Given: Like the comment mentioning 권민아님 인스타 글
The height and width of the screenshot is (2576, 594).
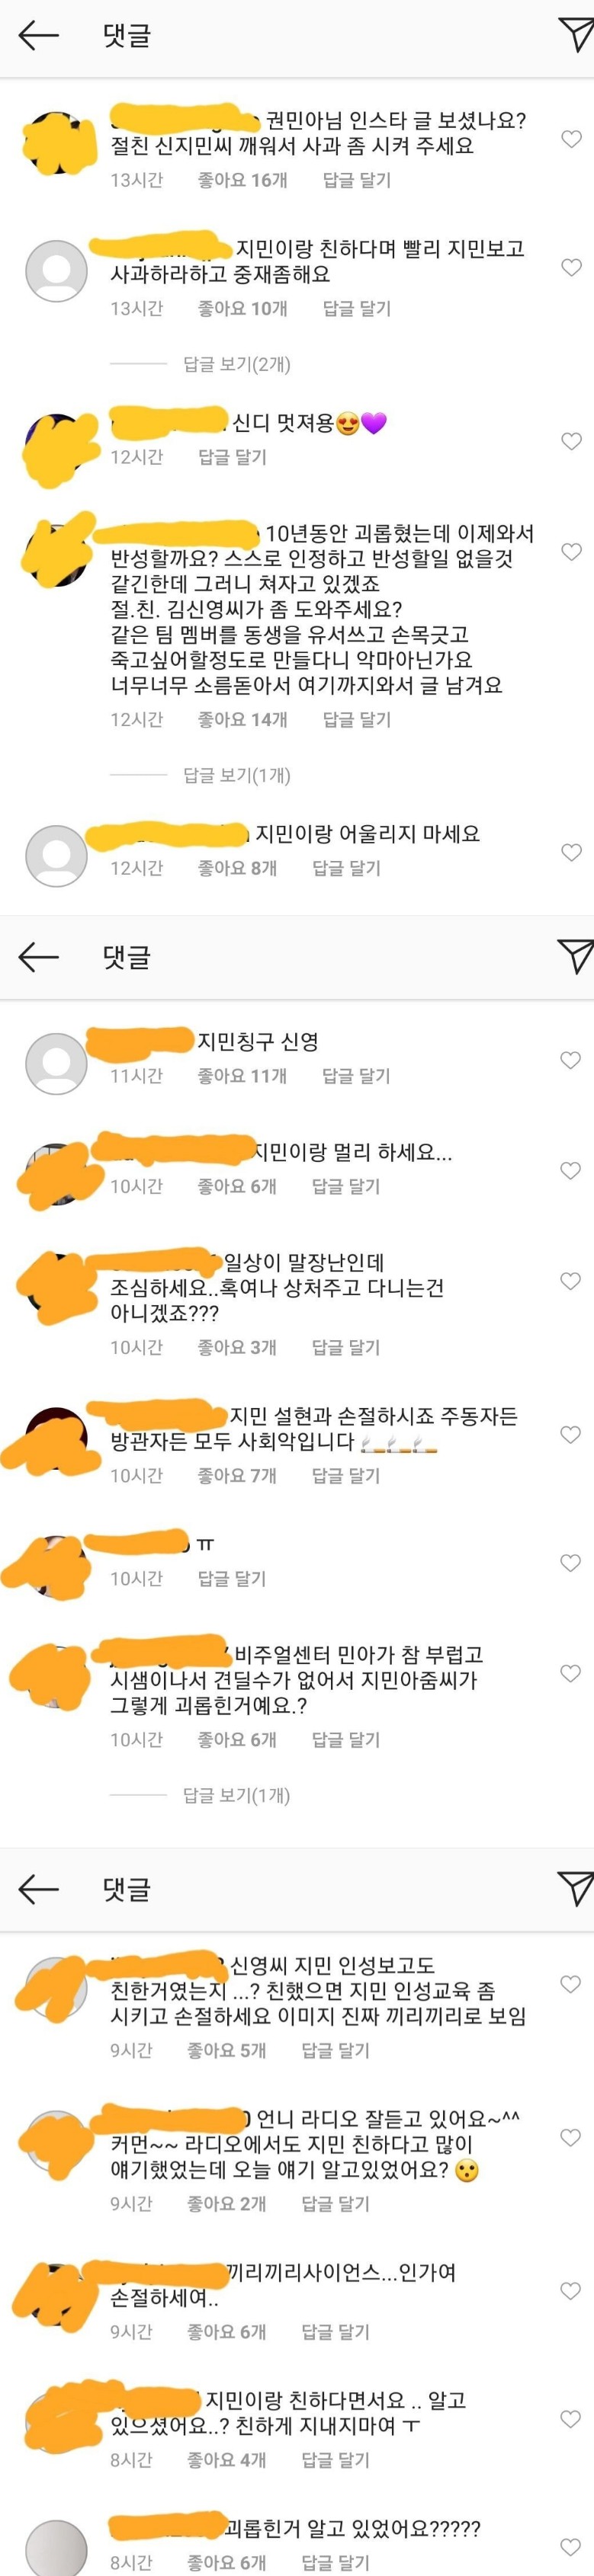Looking at the screenshot, I should point(571,139).
